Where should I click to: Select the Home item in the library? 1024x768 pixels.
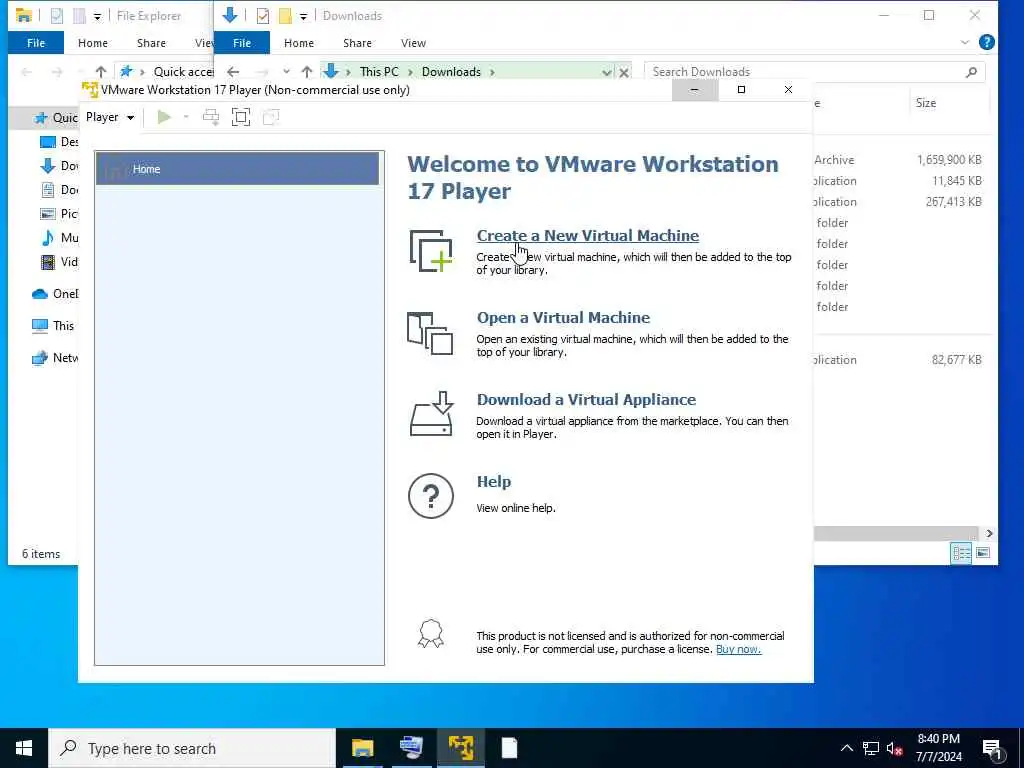click(237, 169)
